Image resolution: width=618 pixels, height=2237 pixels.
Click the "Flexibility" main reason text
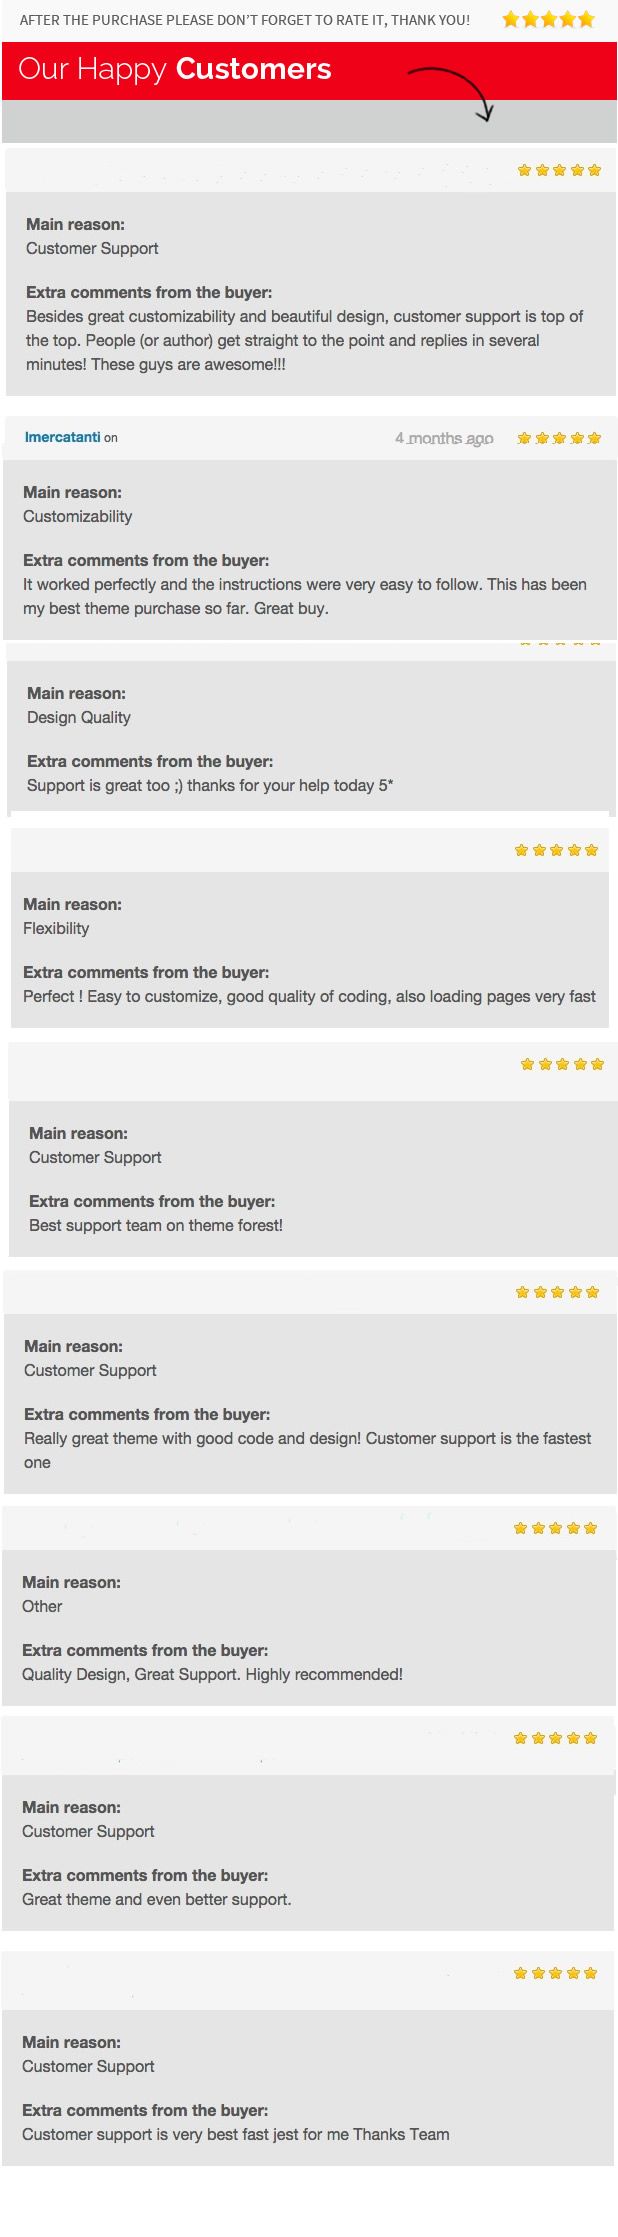(x=56, y=928)
